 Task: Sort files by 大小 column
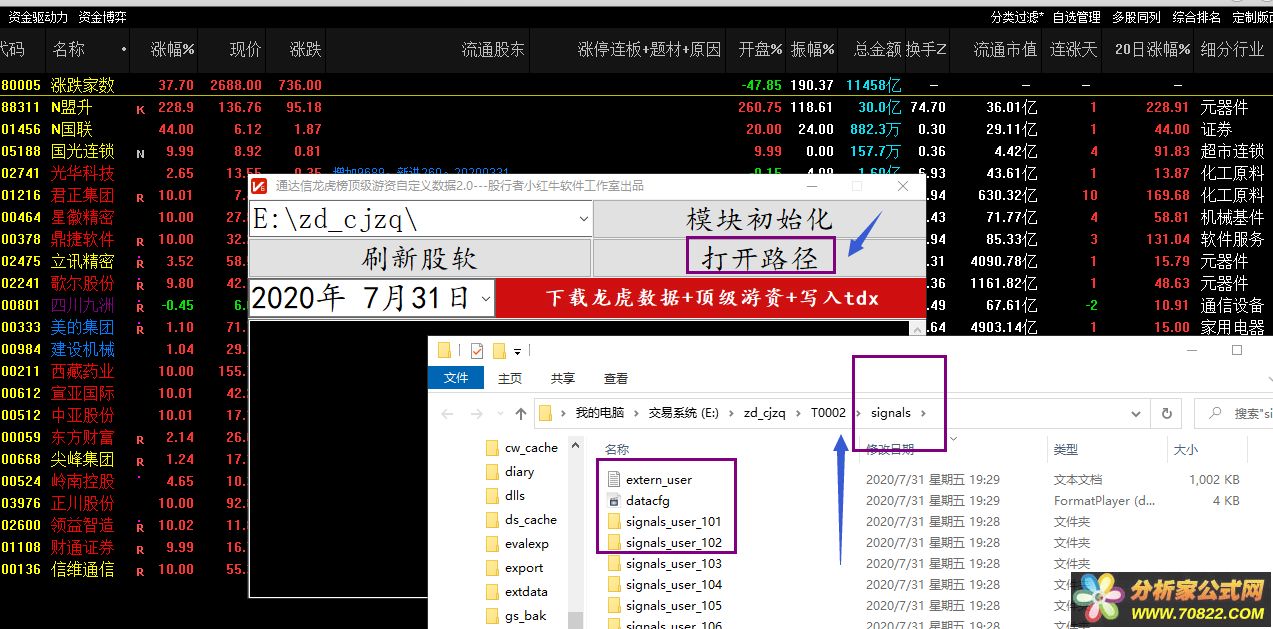click(1185, 450)
